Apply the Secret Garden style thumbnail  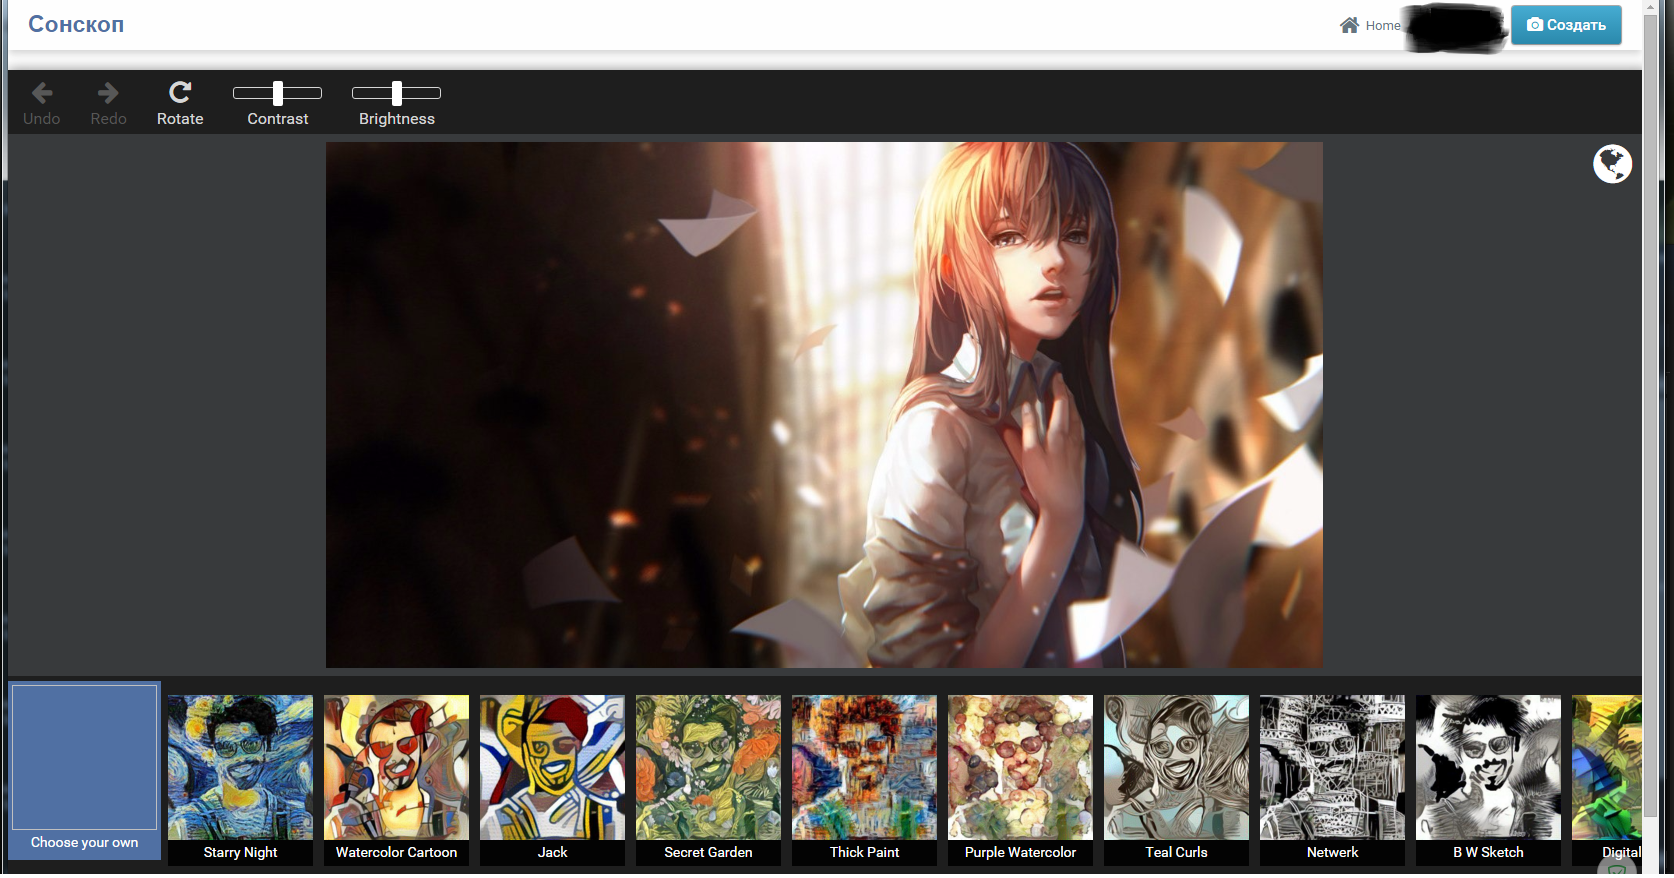tap(708, 768)
